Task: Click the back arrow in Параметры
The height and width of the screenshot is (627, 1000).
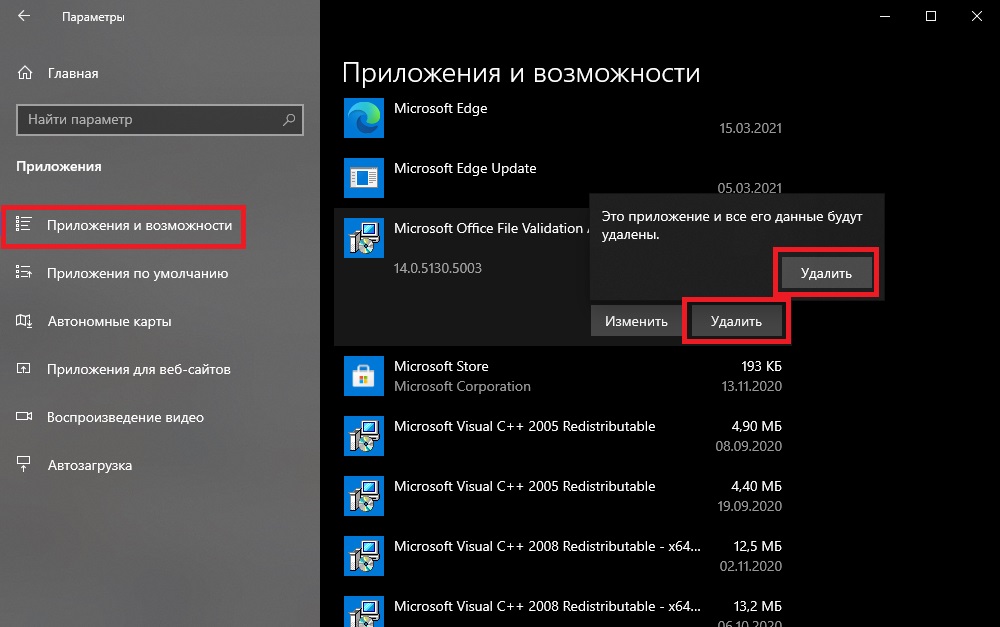Action: coord(24,16)
